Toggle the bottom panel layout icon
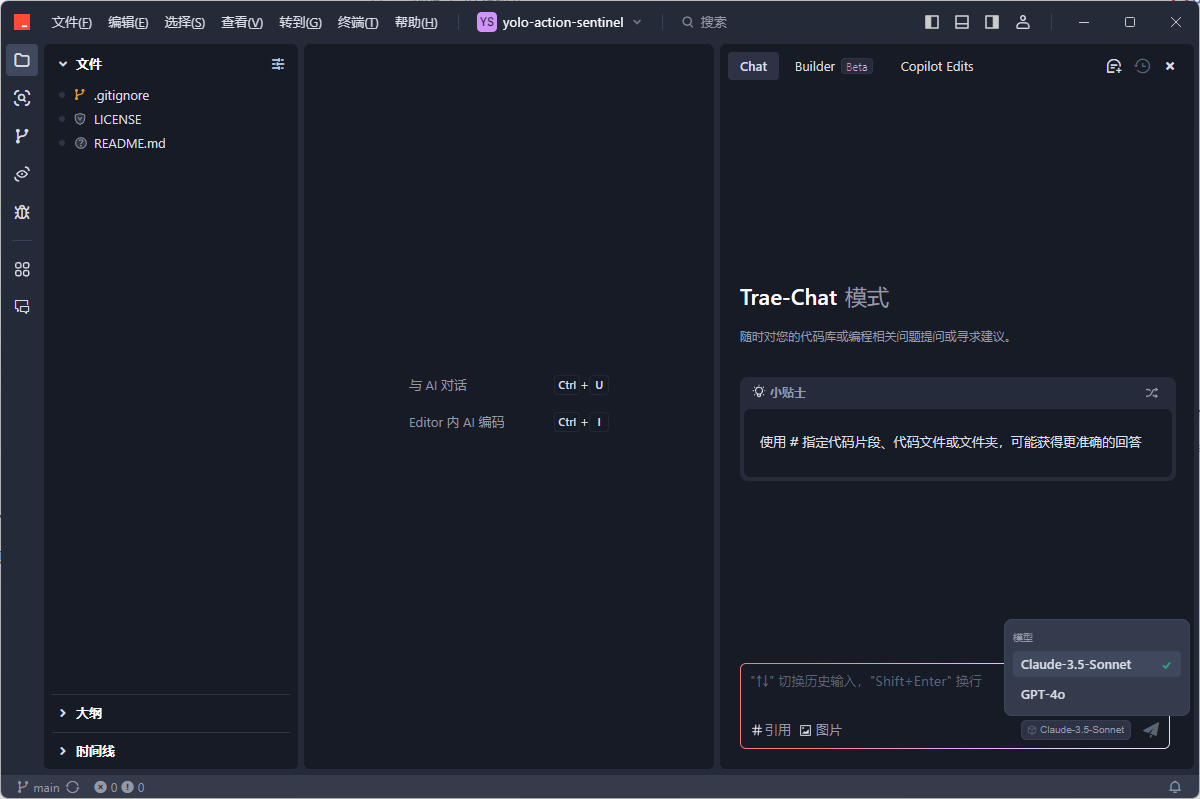This screenshot has width=1200, height=799. (962, 22)
